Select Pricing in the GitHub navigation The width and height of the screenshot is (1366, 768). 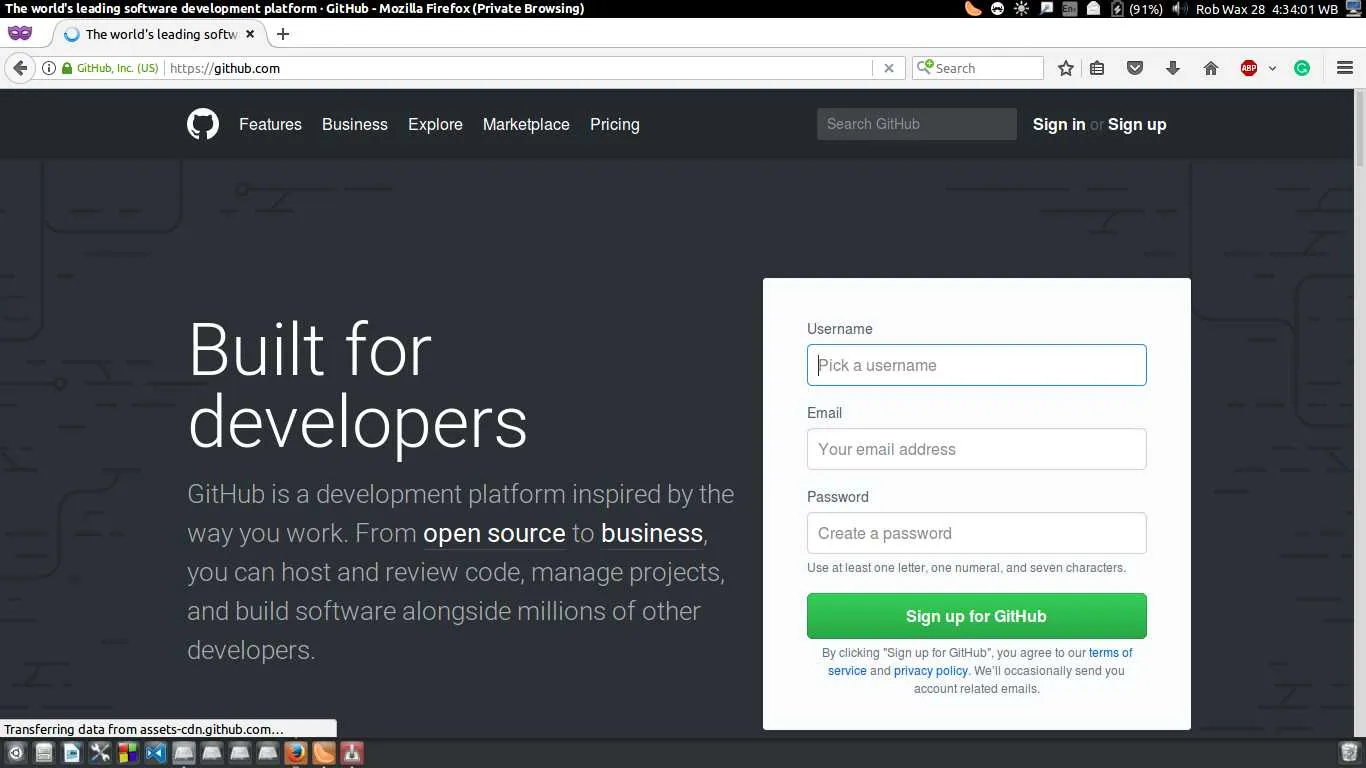pos(614,124)
